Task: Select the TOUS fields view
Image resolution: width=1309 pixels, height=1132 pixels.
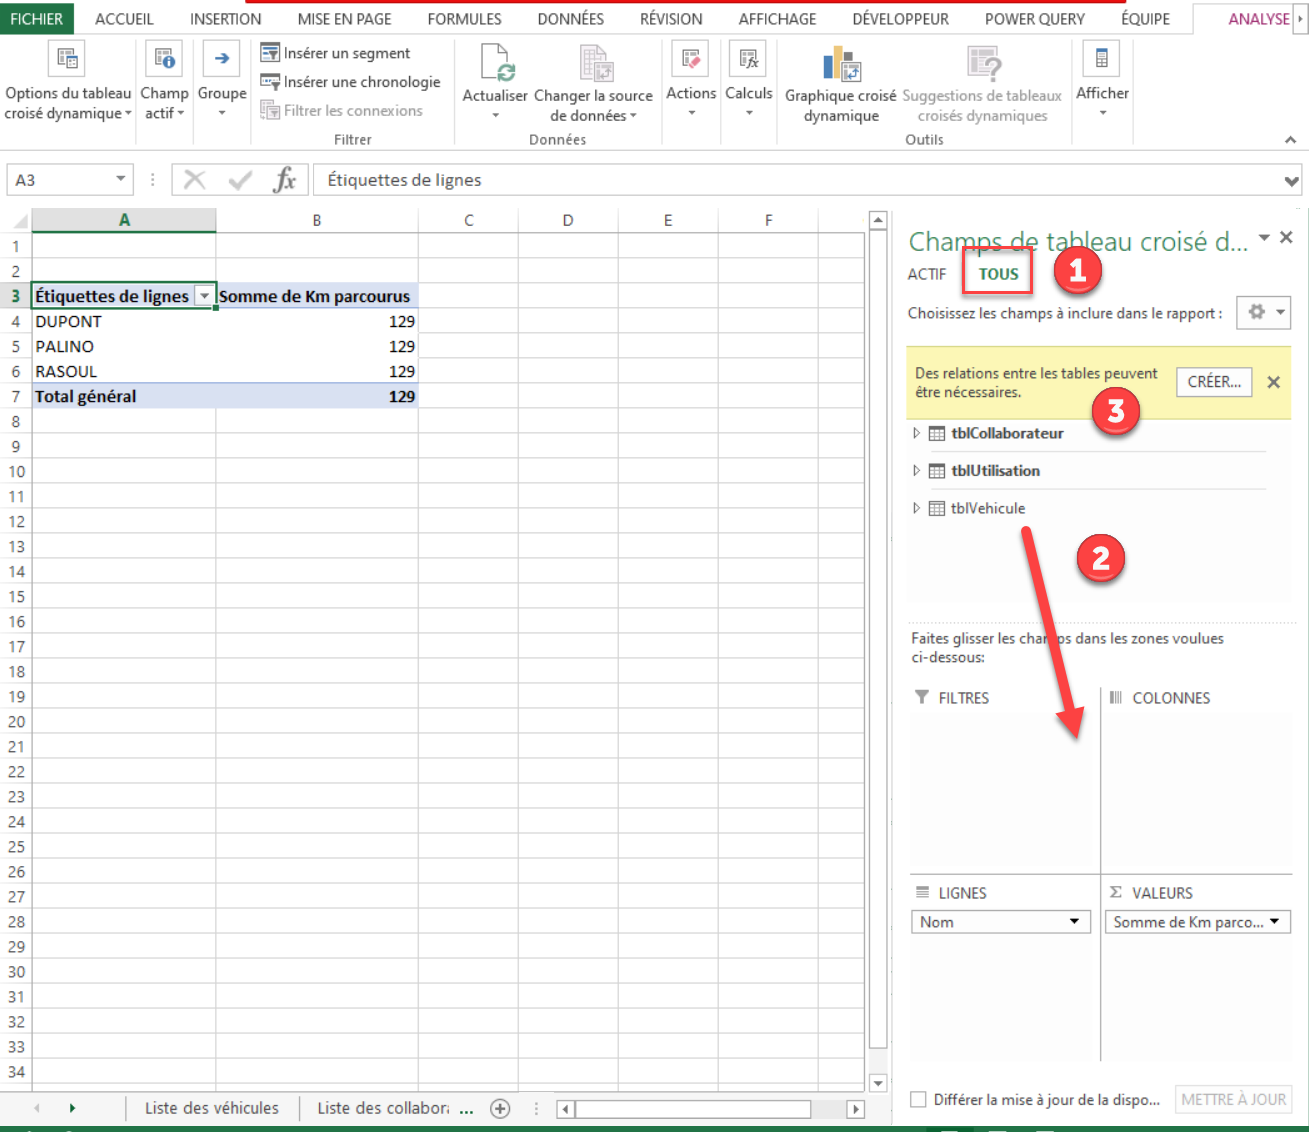Action: coord(998,274)
